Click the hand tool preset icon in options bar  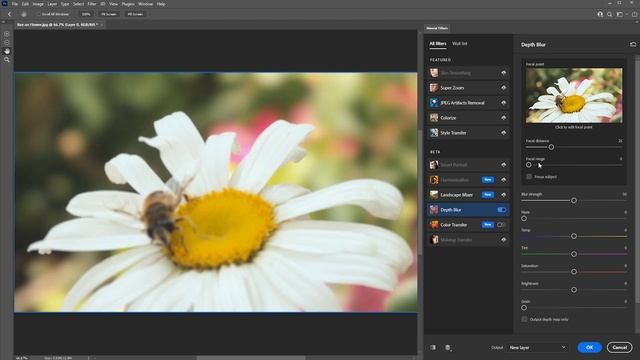(x=24, y=14)
